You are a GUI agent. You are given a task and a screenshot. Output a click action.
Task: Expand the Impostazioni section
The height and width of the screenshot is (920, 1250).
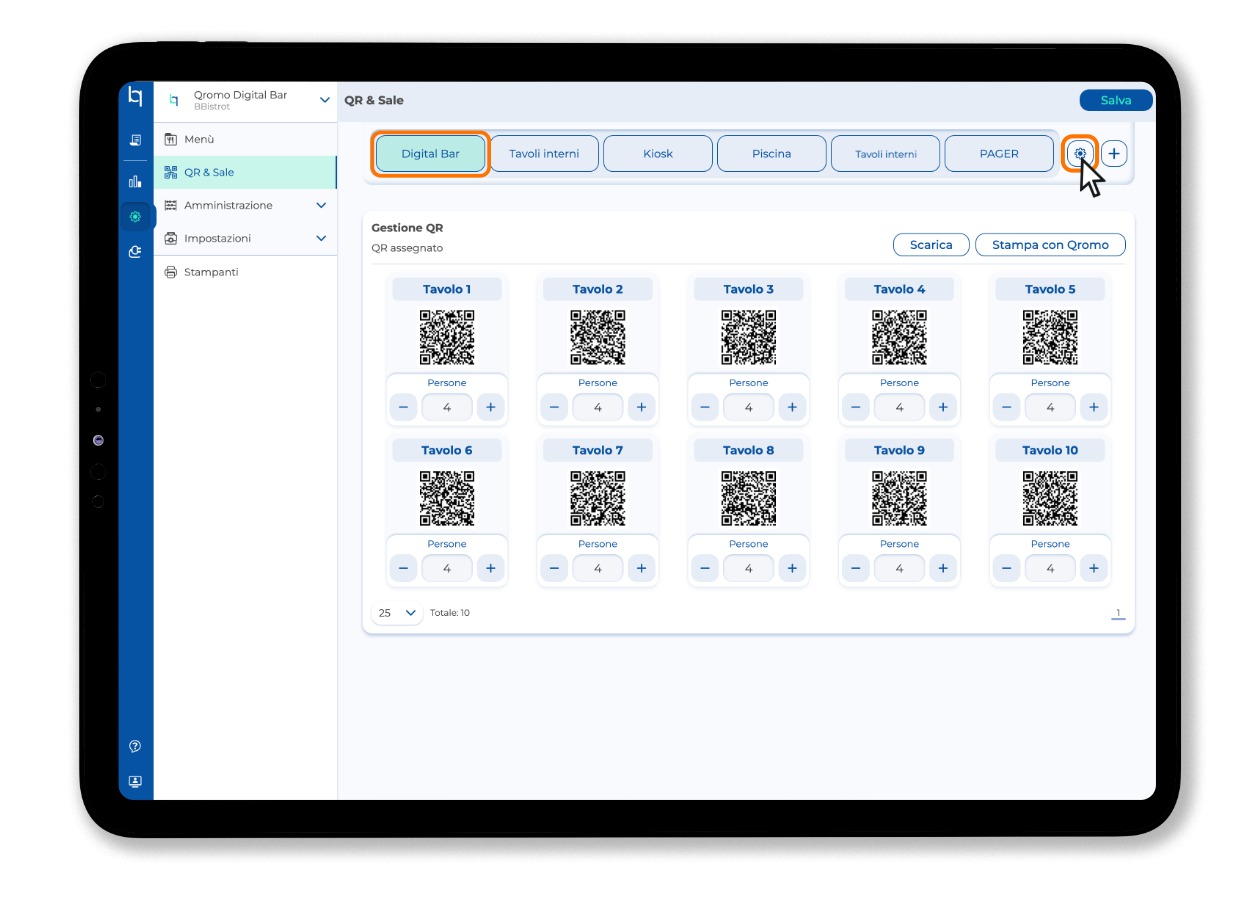[321, 238]
